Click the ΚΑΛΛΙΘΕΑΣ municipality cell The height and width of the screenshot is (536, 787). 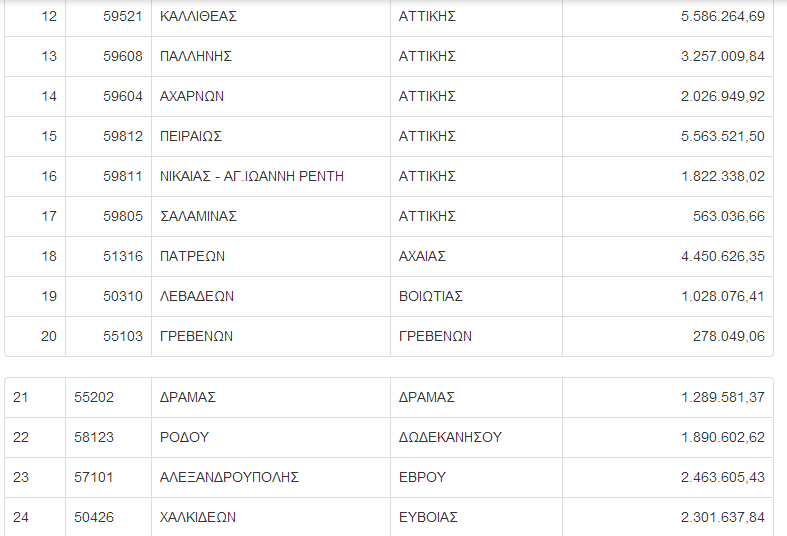coord(198,16)
